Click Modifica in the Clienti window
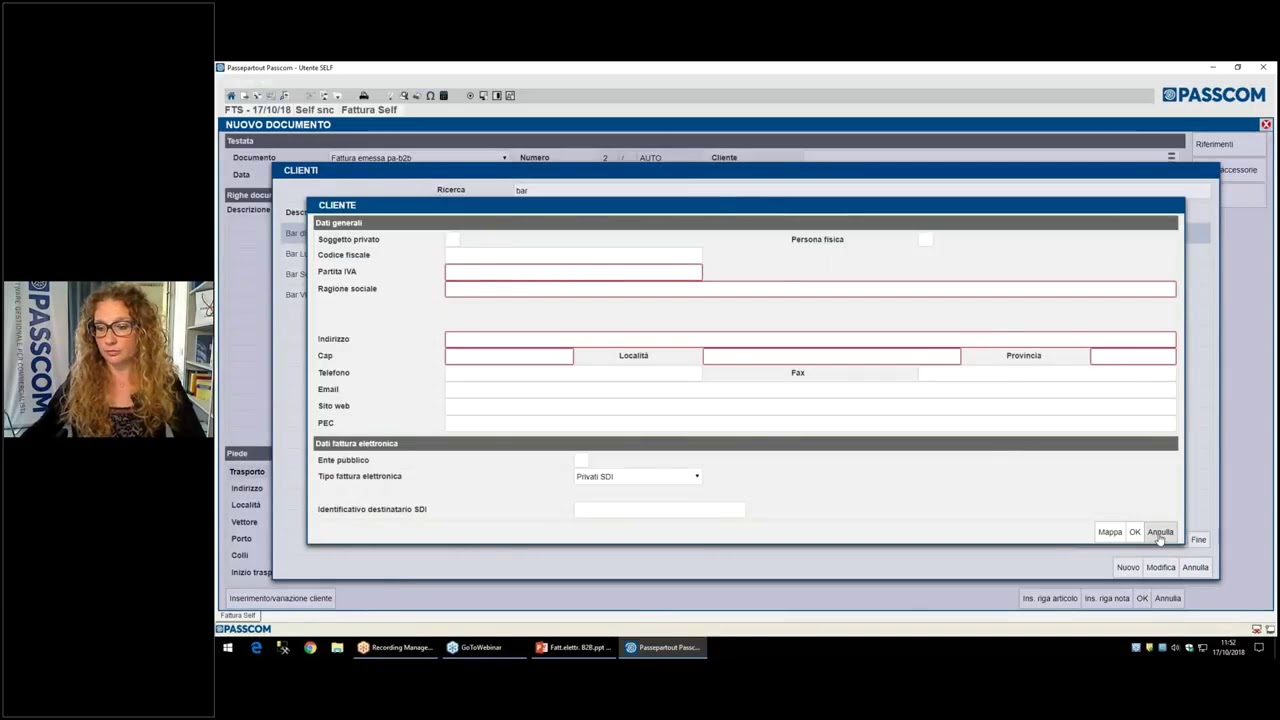This screenshot has height=720, width=1280. tap(1161, 568)
